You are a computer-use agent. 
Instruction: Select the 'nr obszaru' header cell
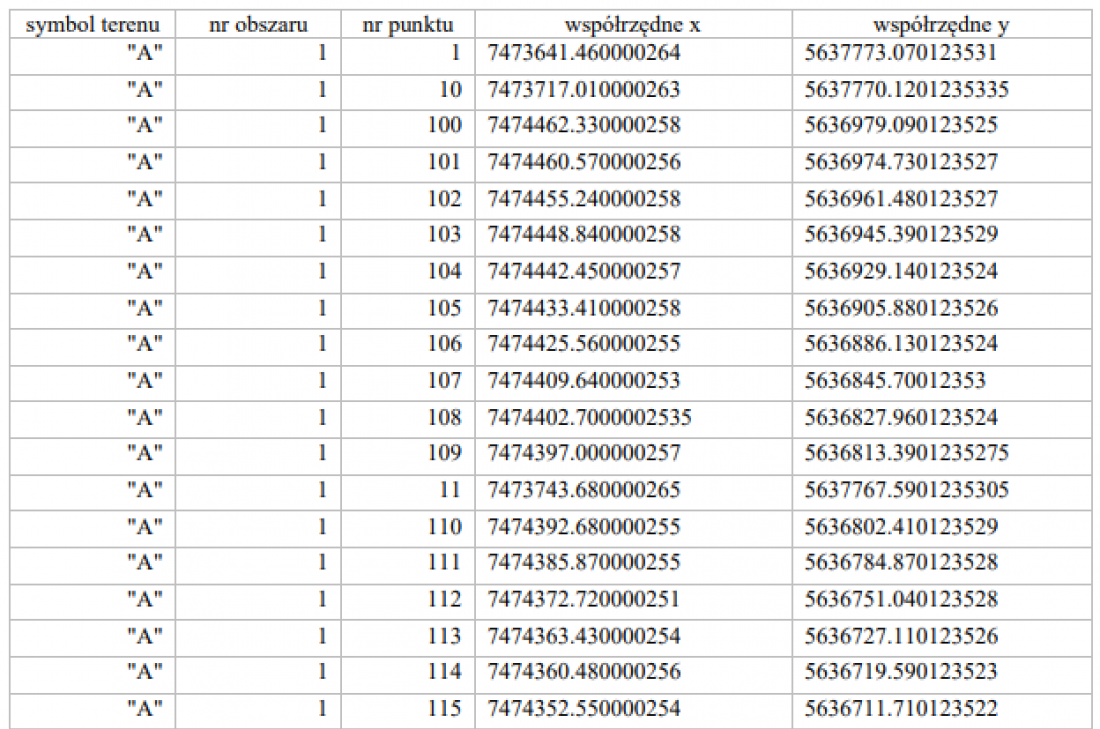click(258, 25)
